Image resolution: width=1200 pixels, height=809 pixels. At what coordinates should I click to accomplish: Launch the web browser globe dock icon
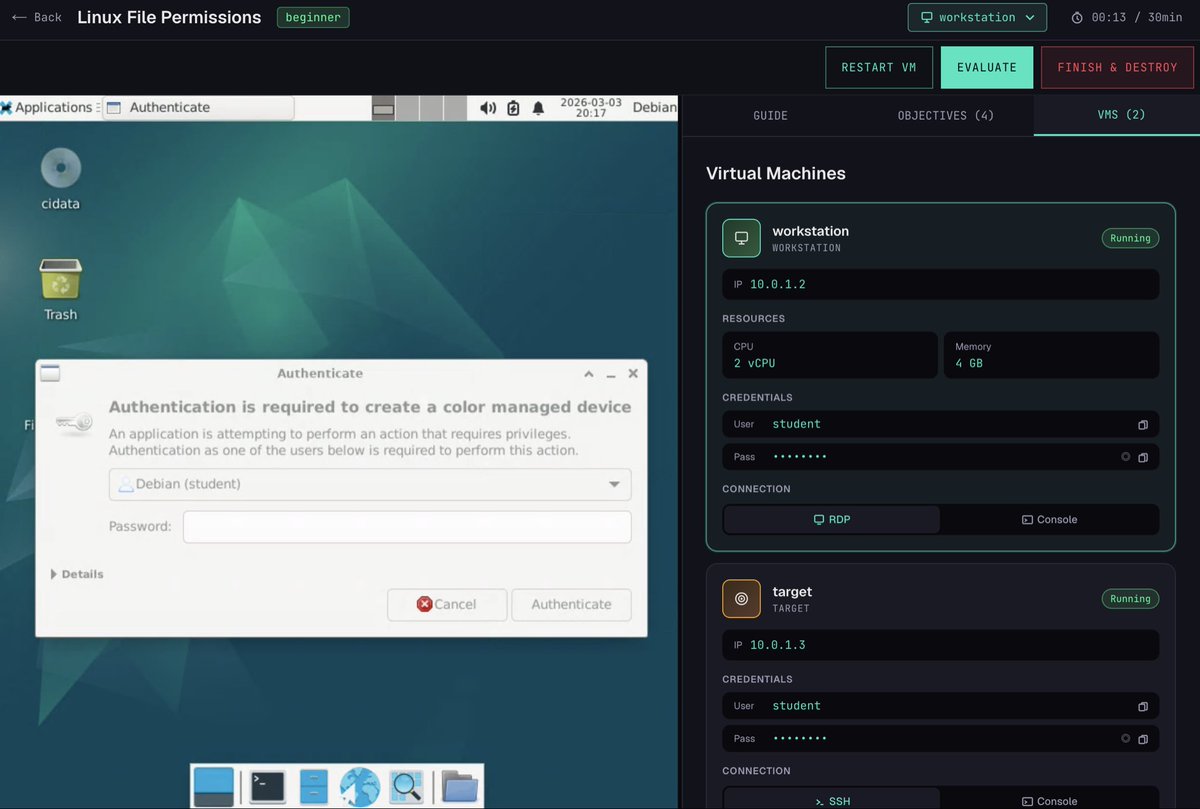[x=360, y=787]
